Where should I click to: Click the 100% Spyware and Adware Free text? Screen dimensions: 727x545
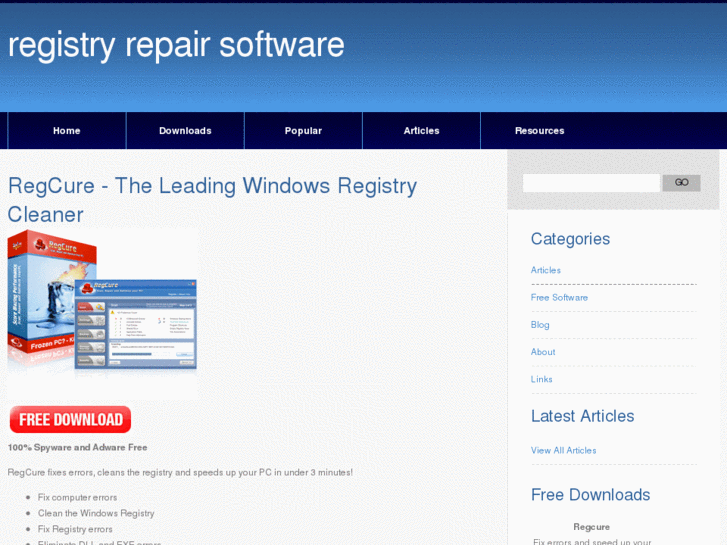(x=77, y=448)
